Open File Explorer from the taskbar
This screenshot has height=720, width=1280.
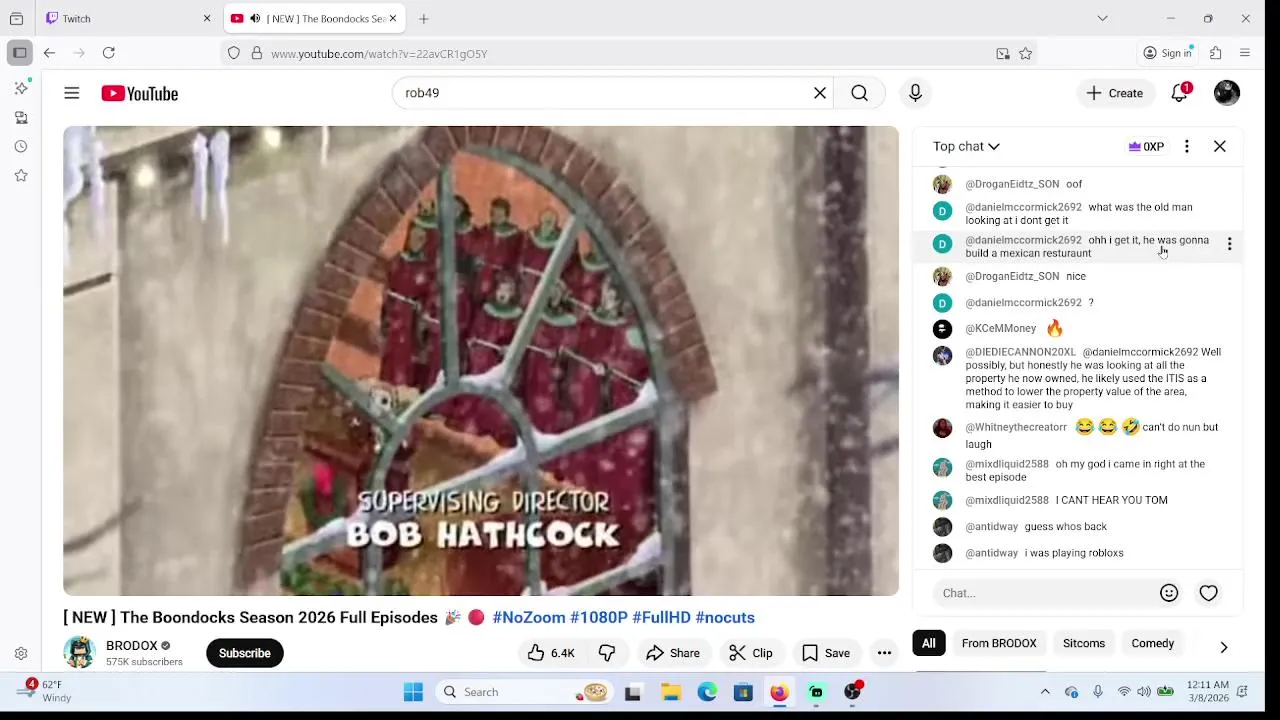671,692
